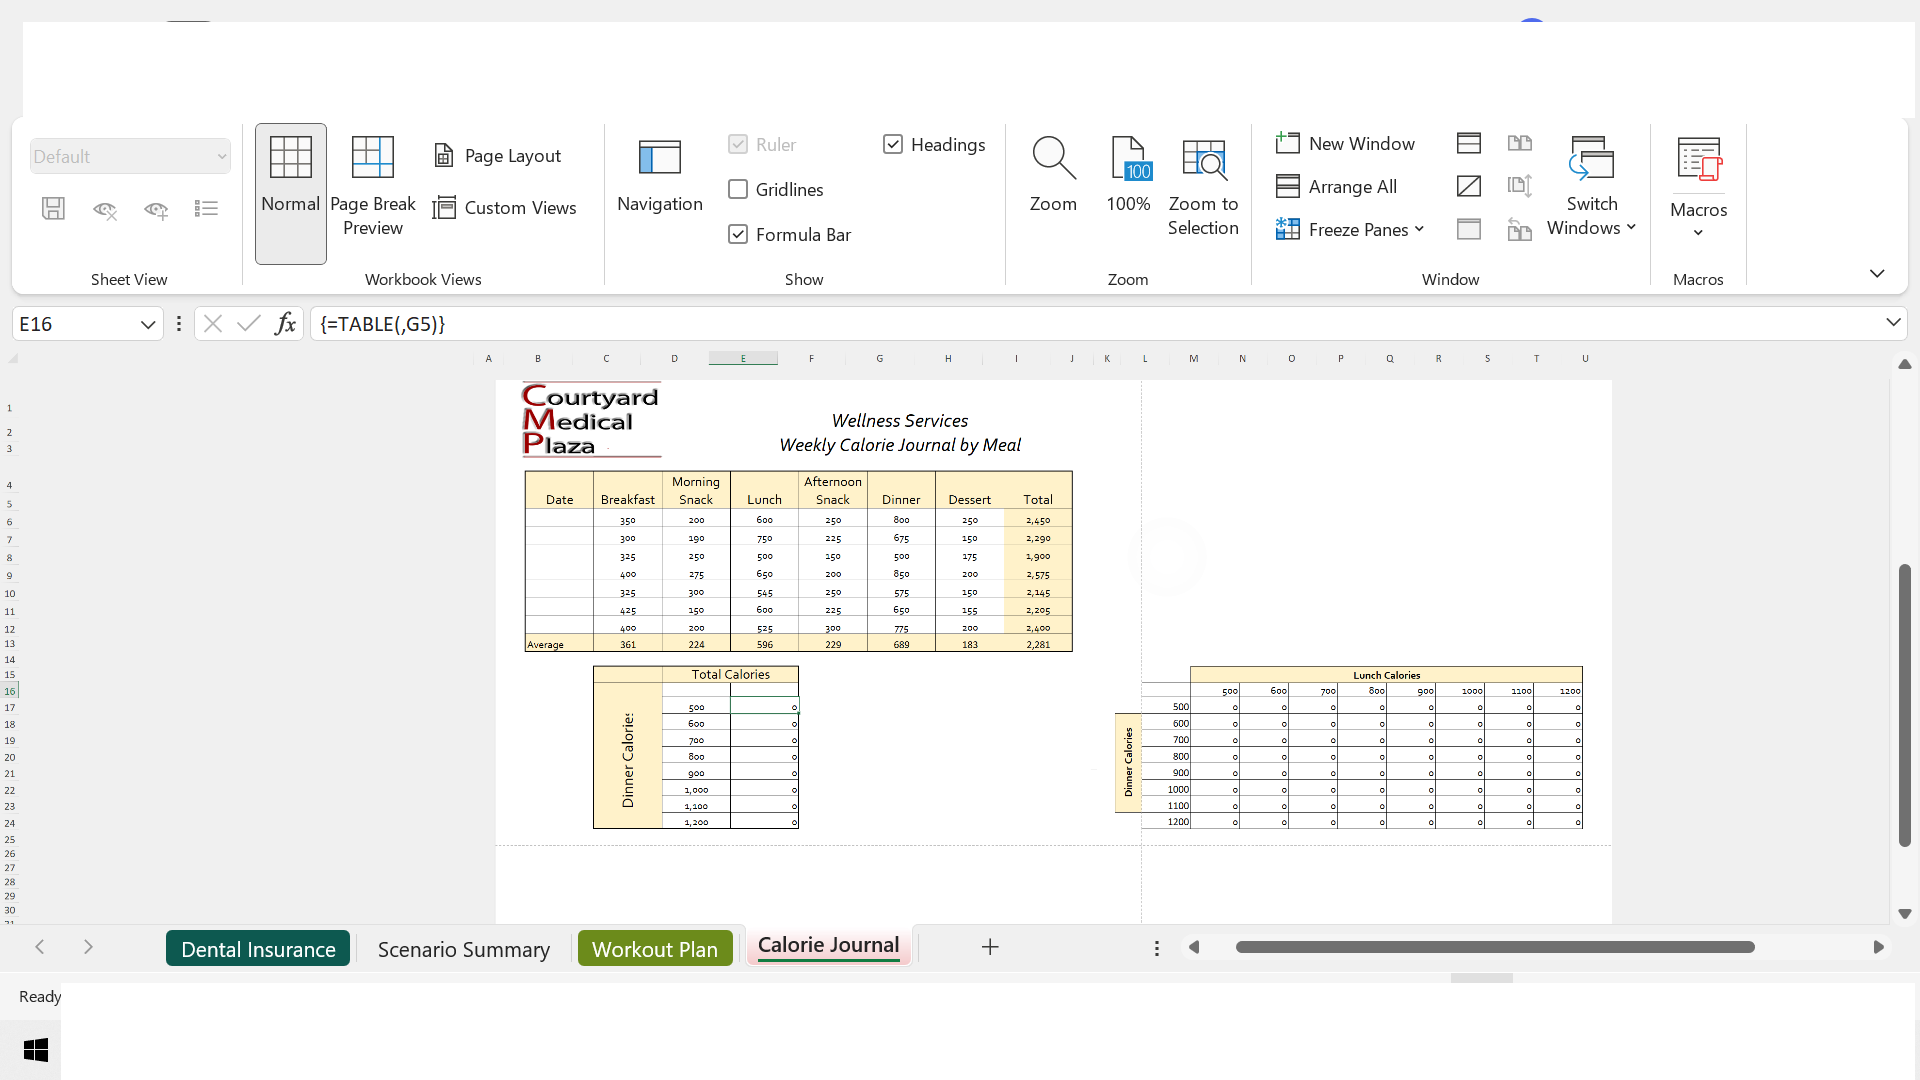1920x1080 pixels.
Task: Add a new sheet with plus button
Action: pyautogui.click(x=990, y=947)
